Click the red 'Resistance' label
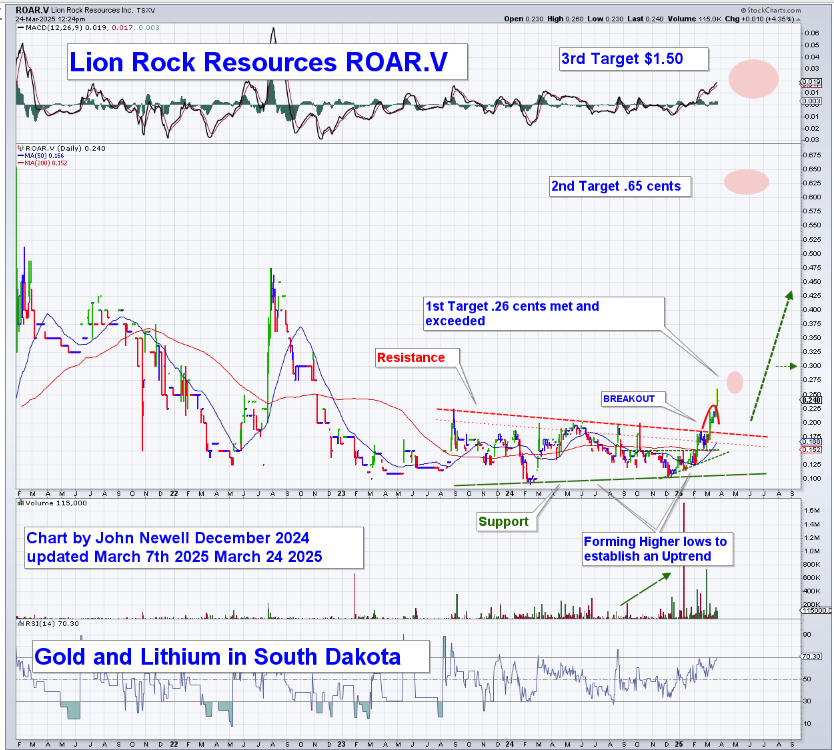The image size is (834, 750). (418, 357)
